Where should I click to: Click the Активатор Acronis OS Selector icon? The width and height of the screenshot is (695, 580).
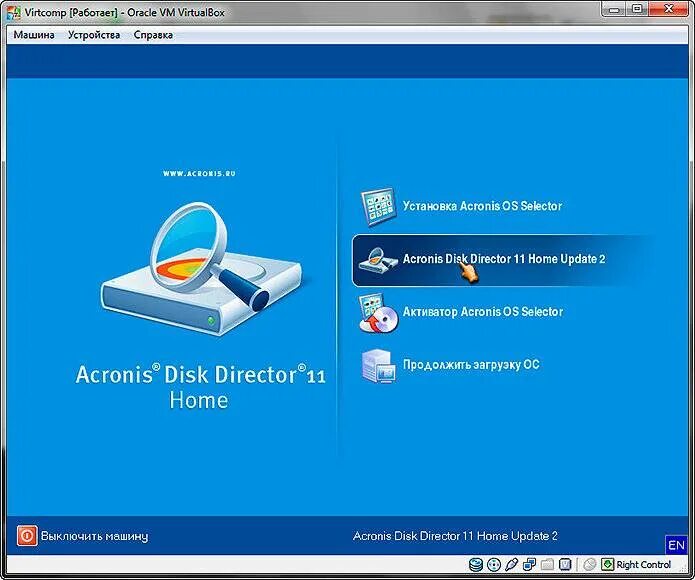click(x=378, y=313)
